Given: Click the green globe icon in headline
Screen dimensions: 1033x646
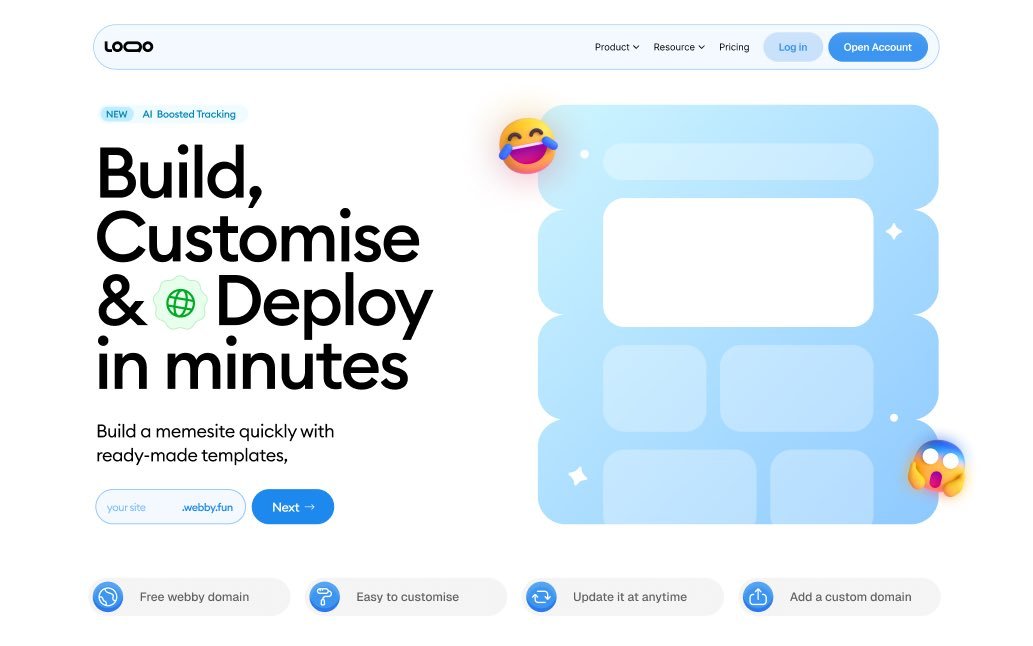Looking at the screenshot, I should coord(180,303).
